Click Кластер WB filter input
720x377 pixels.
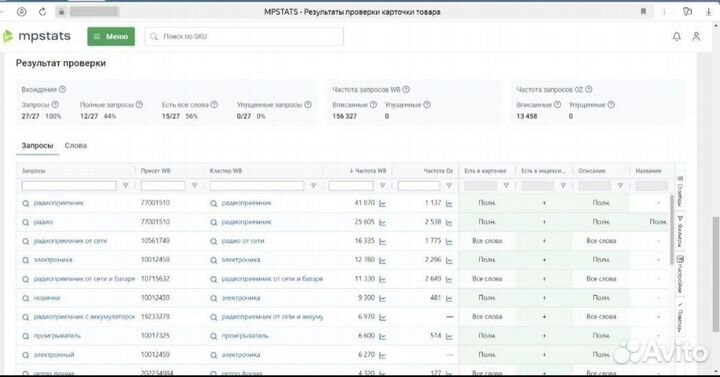coord(257,186)
